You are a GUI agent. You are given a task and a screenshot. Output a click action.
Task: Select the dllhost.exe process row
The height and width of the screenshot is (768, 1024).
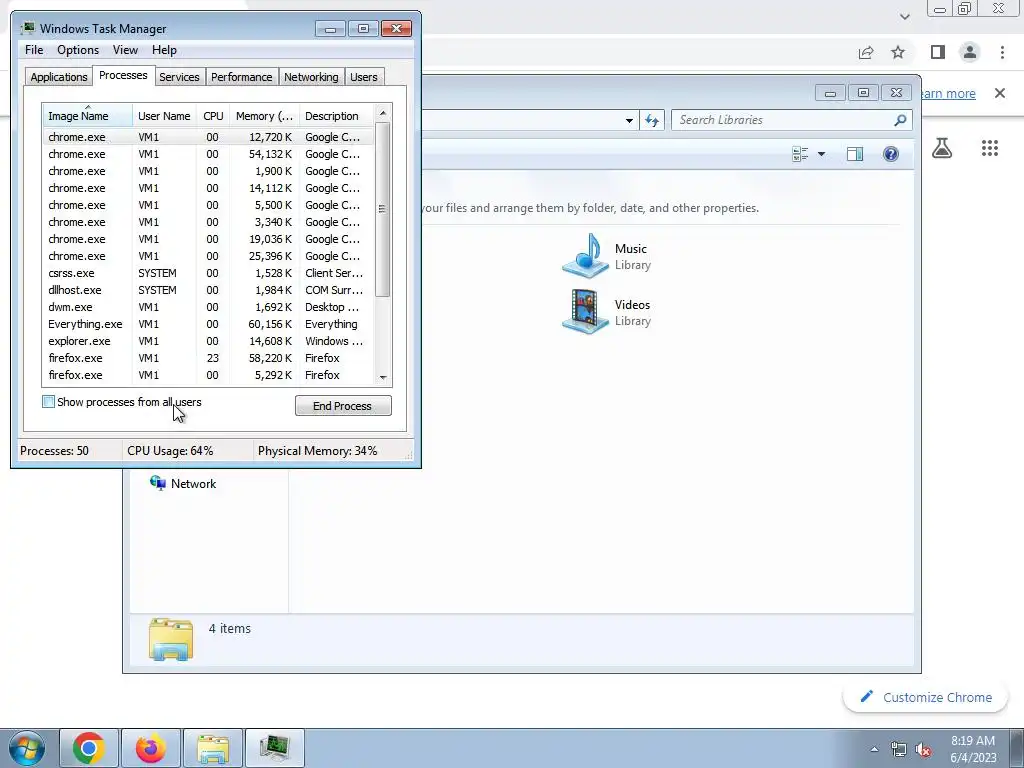click(x=208, y=290)
